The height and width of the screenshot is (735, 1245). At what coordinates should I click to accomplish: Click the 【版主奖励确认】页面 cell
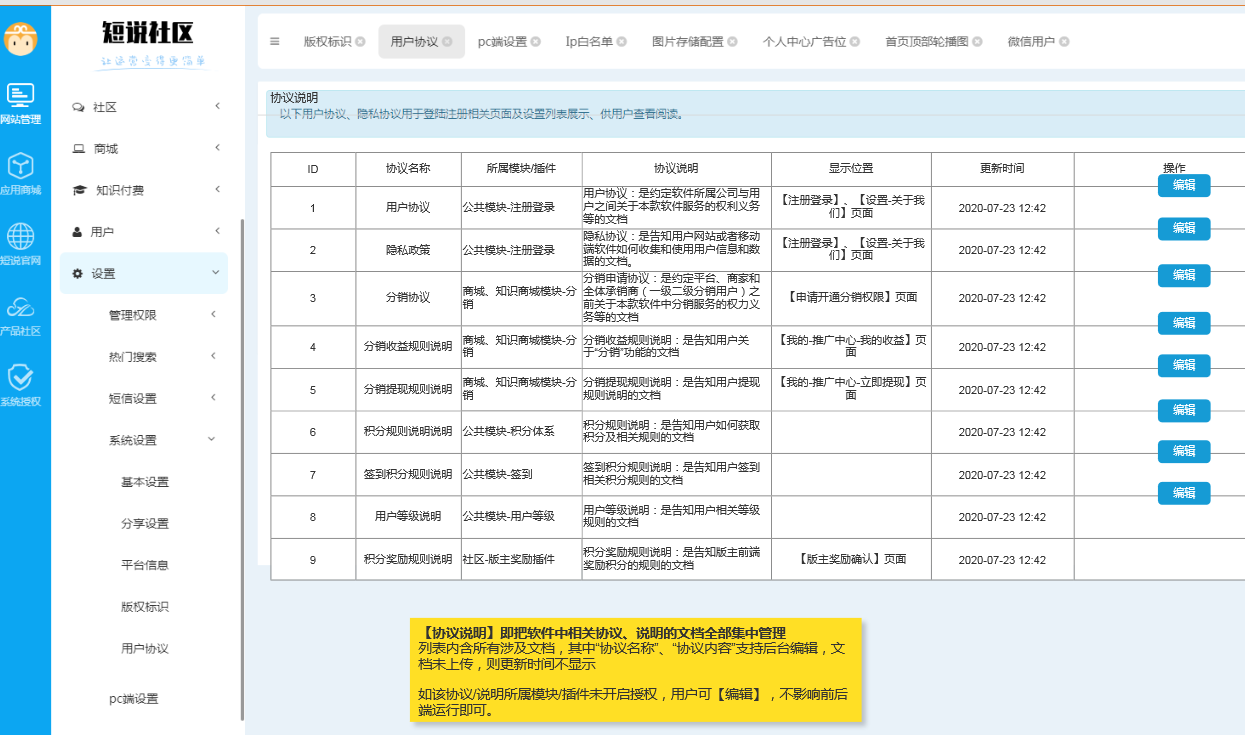851,560
